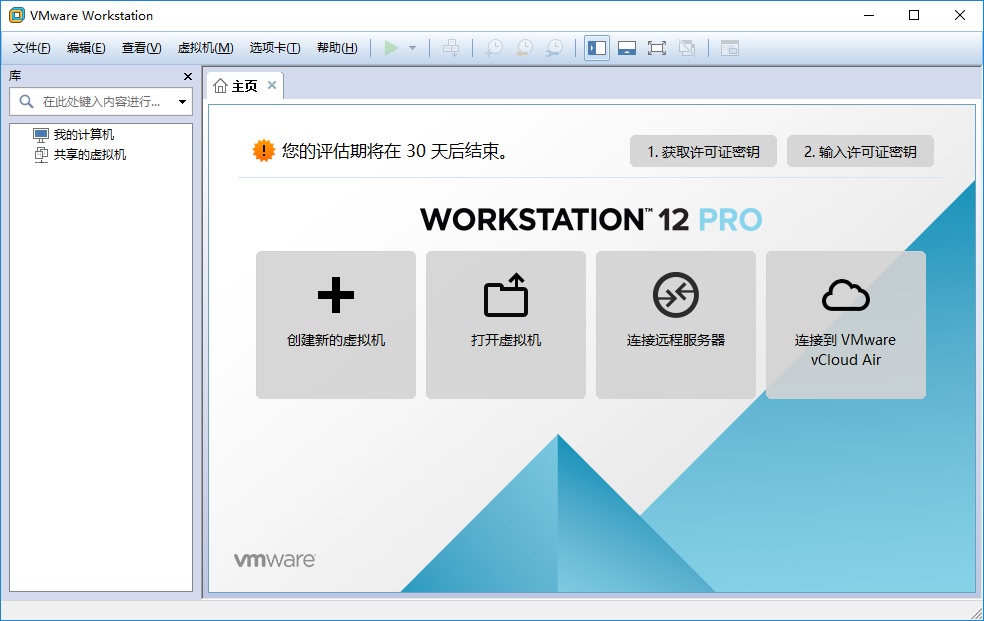Close the 库 library panel
984x621 pixels.
pyautogui.click(x=188, y=77)
